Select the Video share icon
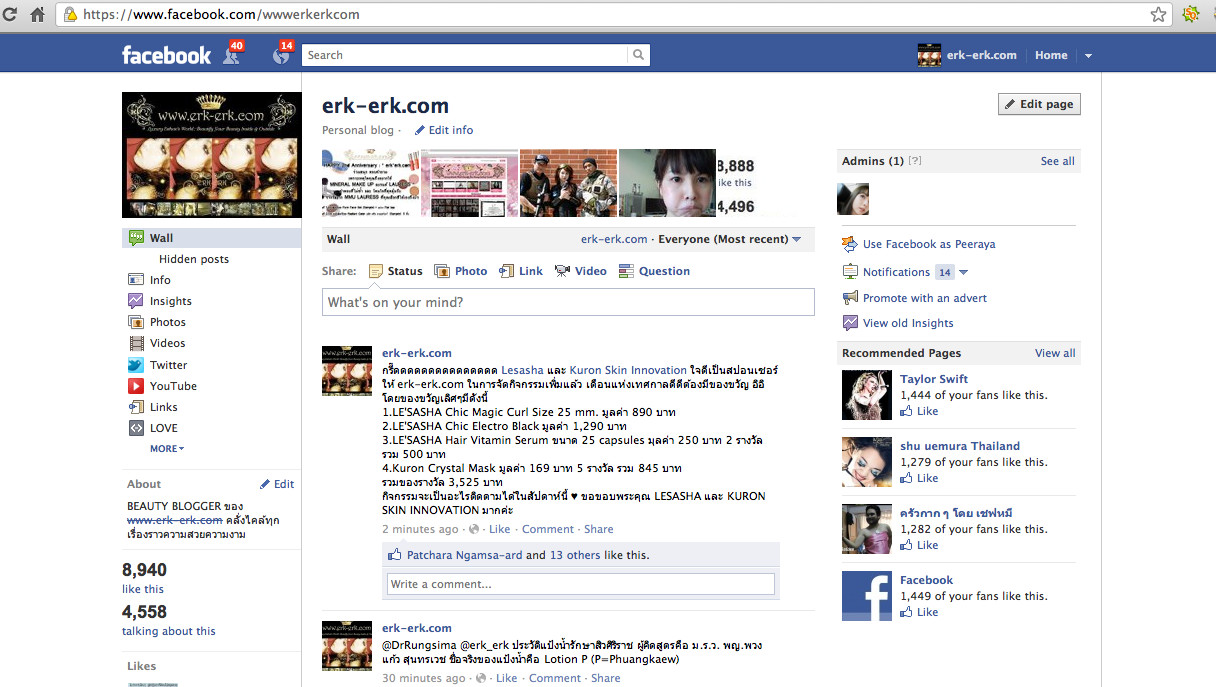The image size is (1216, 687). (x=563, y=271)
